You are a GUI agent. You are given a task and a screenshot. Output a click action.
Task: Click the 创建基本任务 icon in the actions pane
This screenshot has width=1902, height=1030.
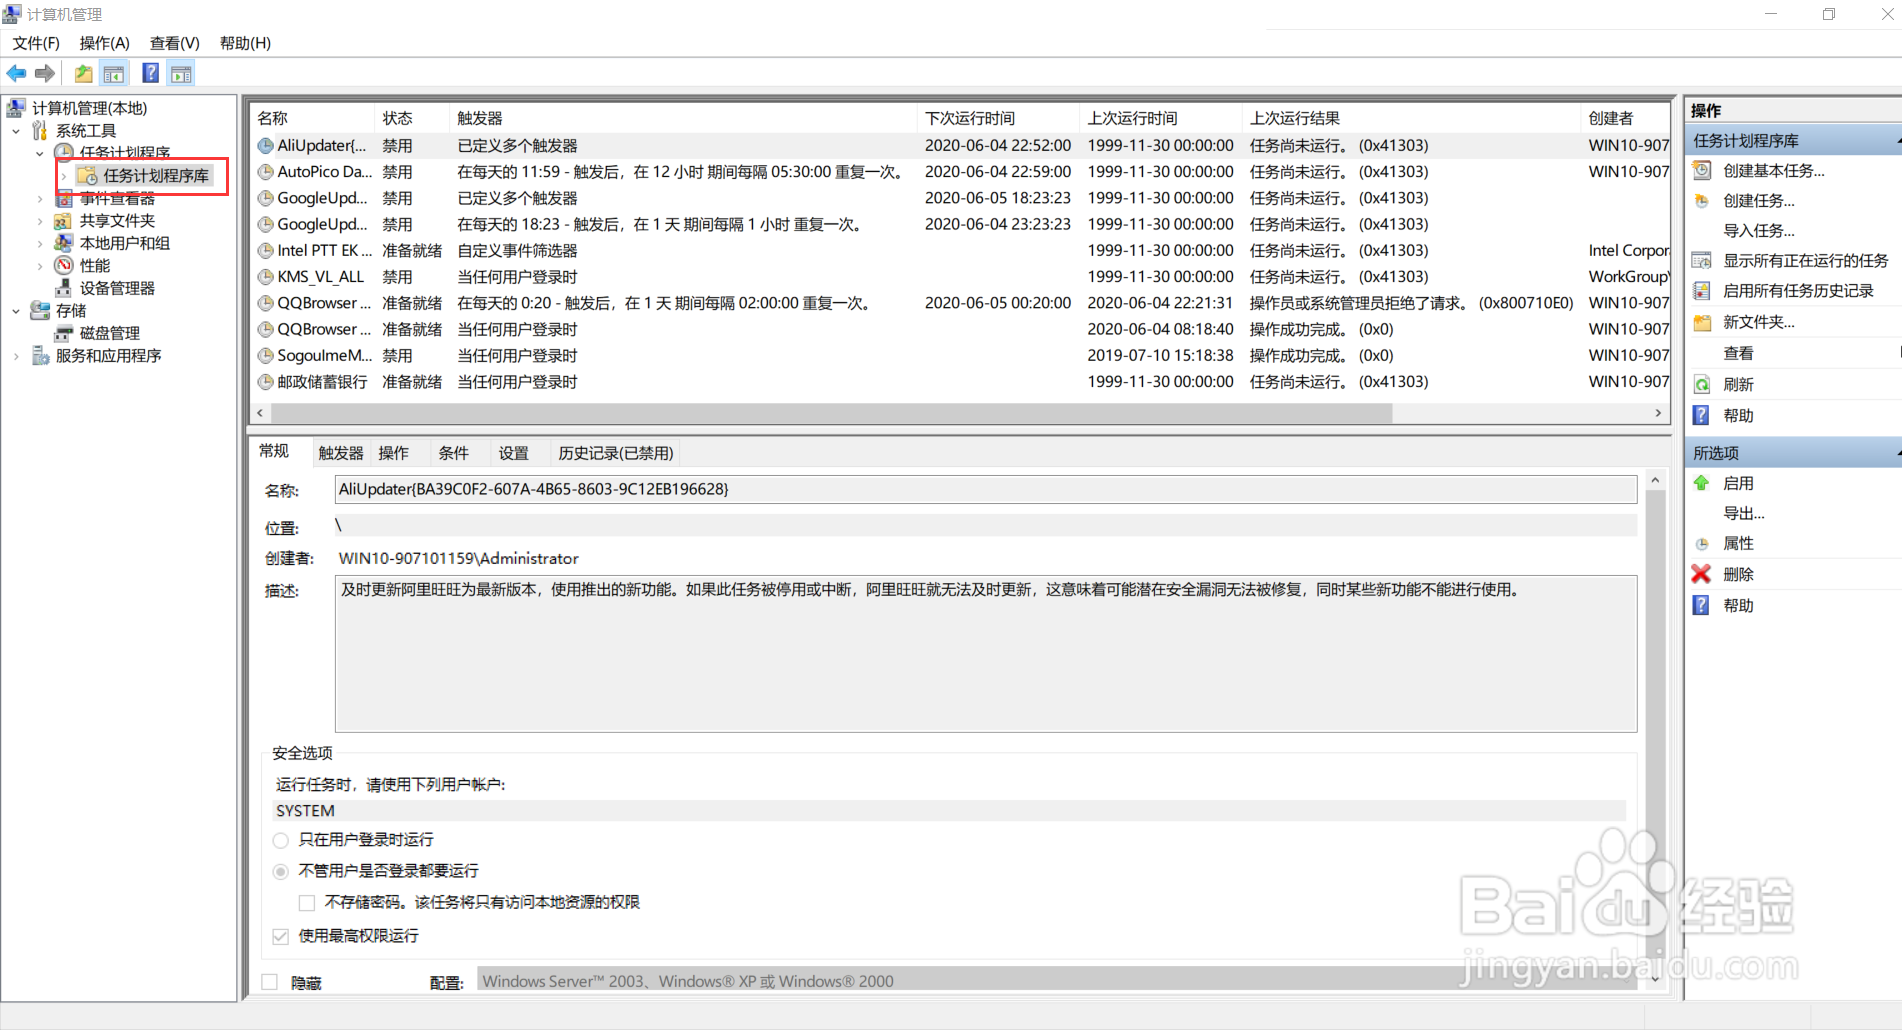coord(1702,170)
